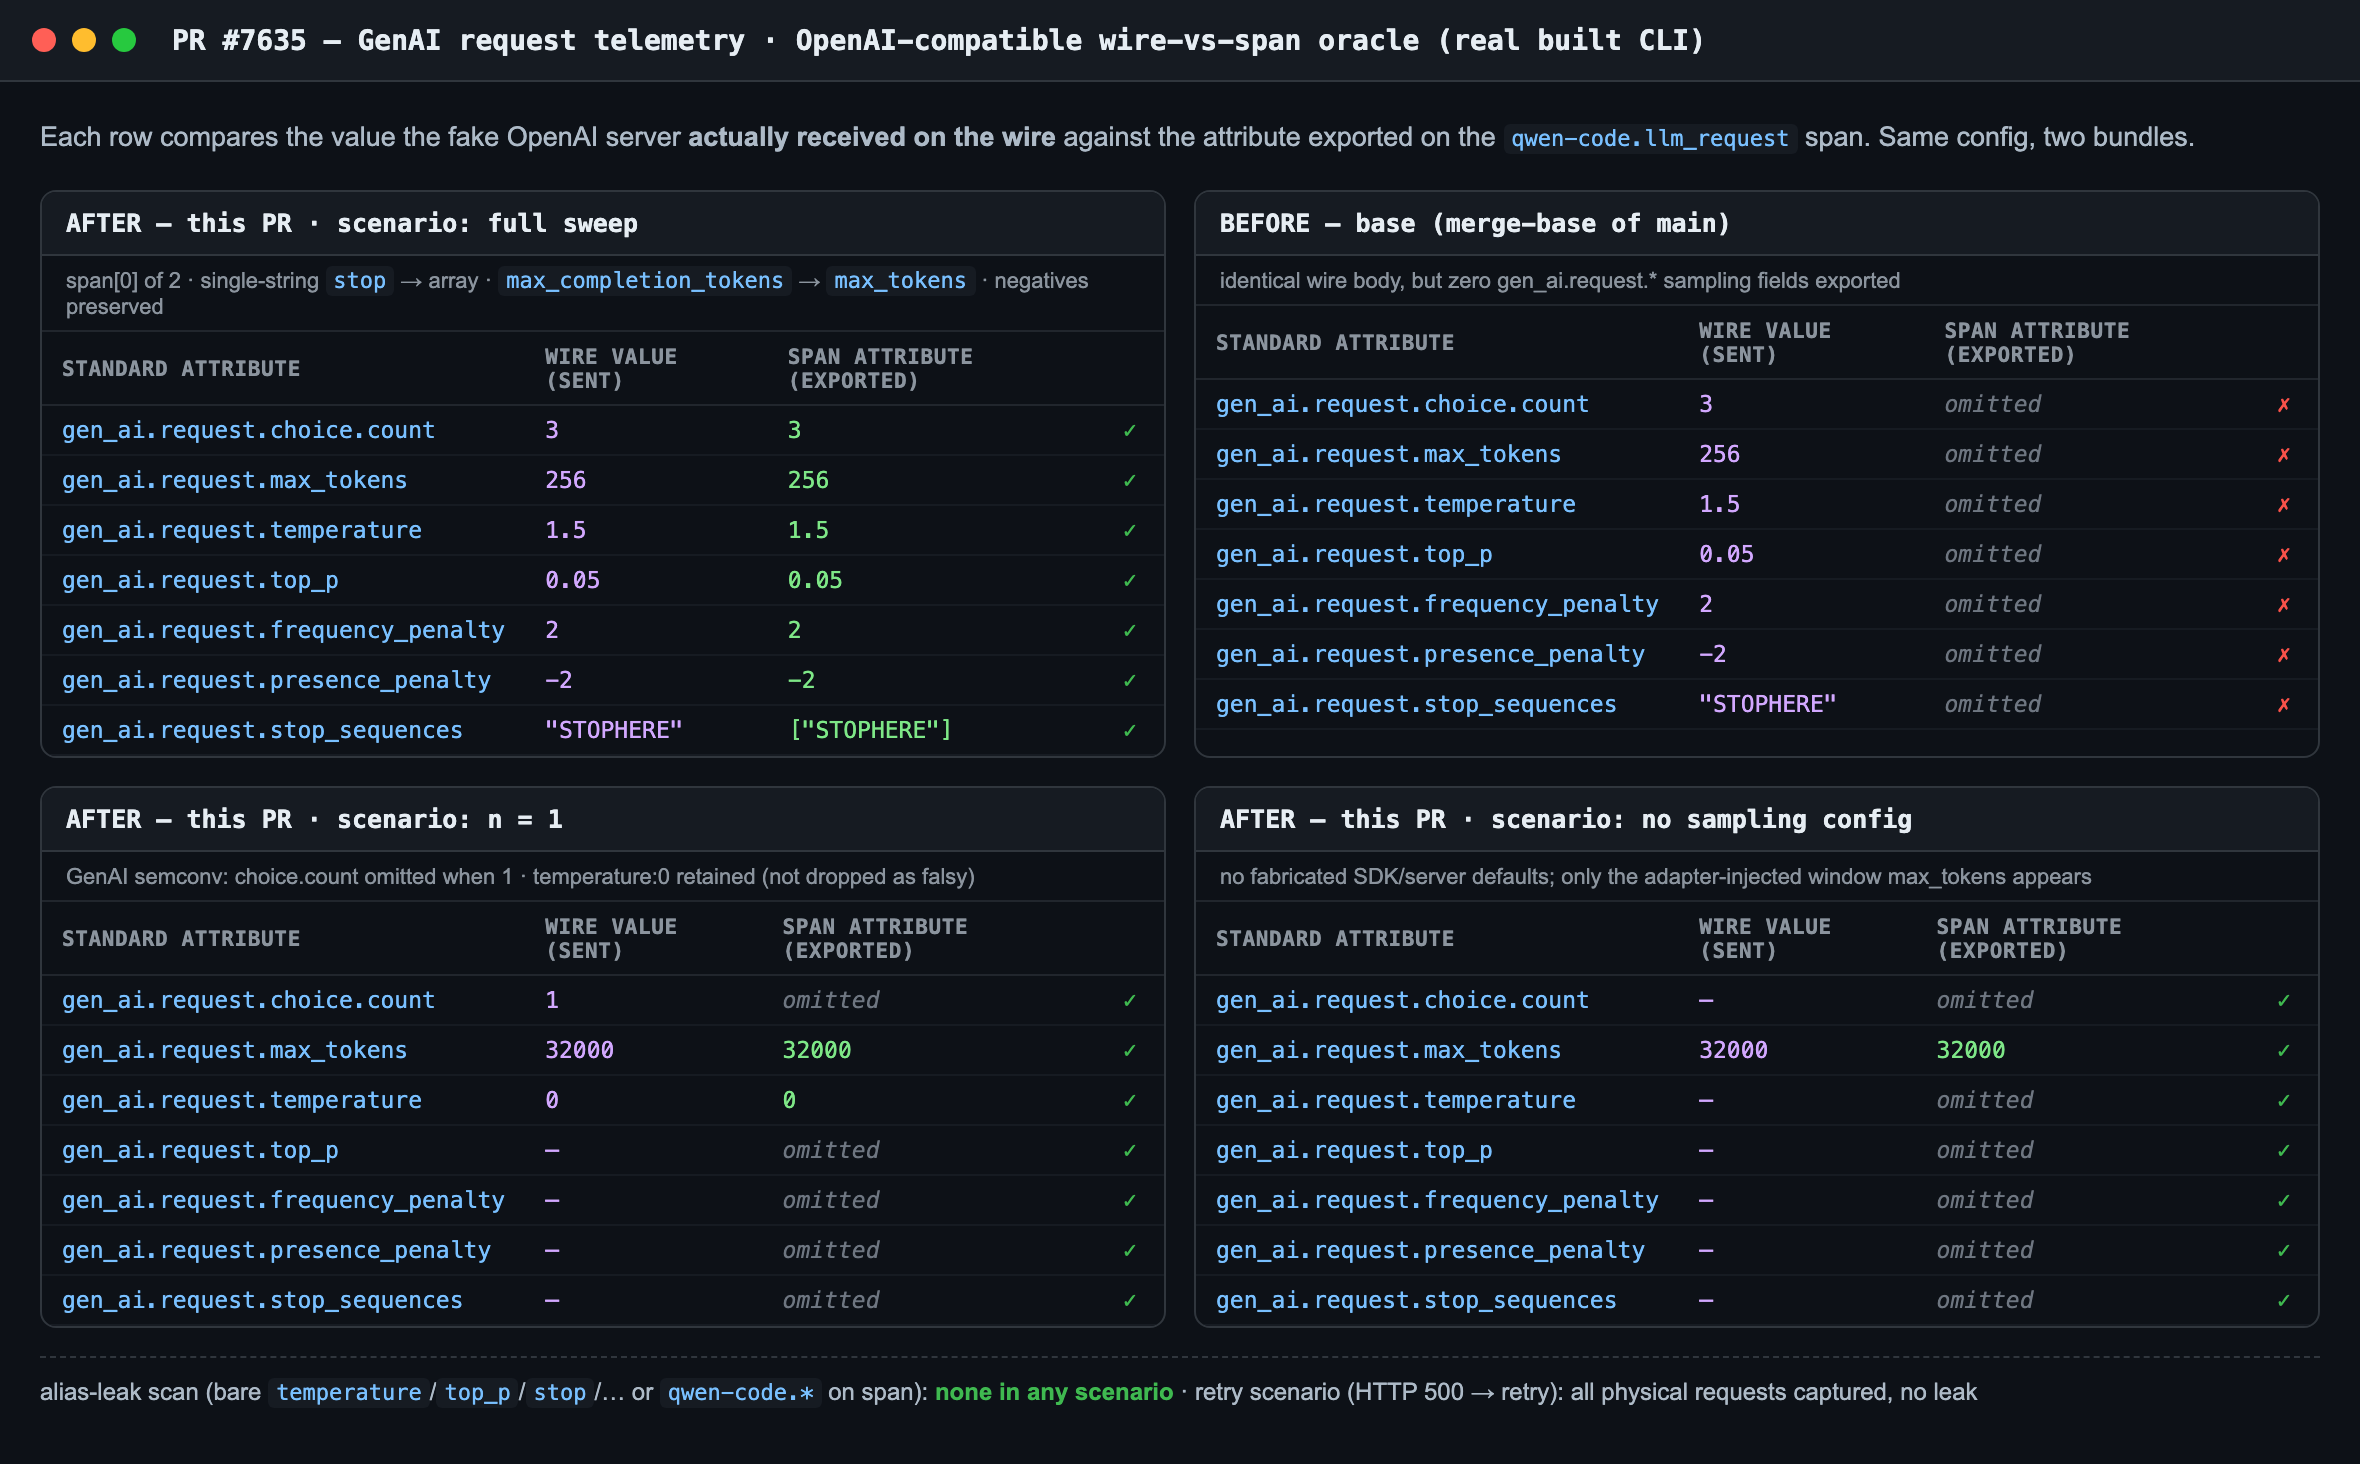Click the 'stop' code chip in full sweep subtitle
The image size is (2360, 1464).
click(x=359, y=281)
